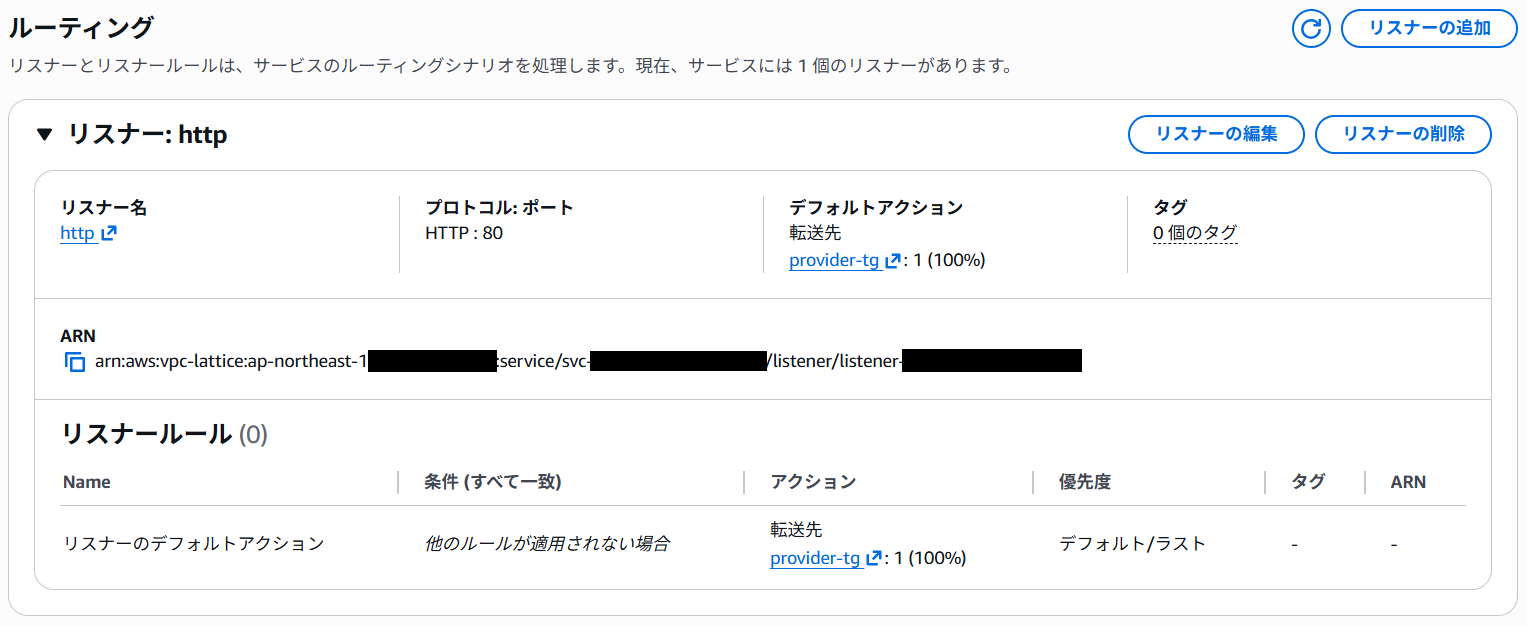Click the Name column header
Image resolution: width=1527 pixels, height=626 pixels.
point(87,482)
